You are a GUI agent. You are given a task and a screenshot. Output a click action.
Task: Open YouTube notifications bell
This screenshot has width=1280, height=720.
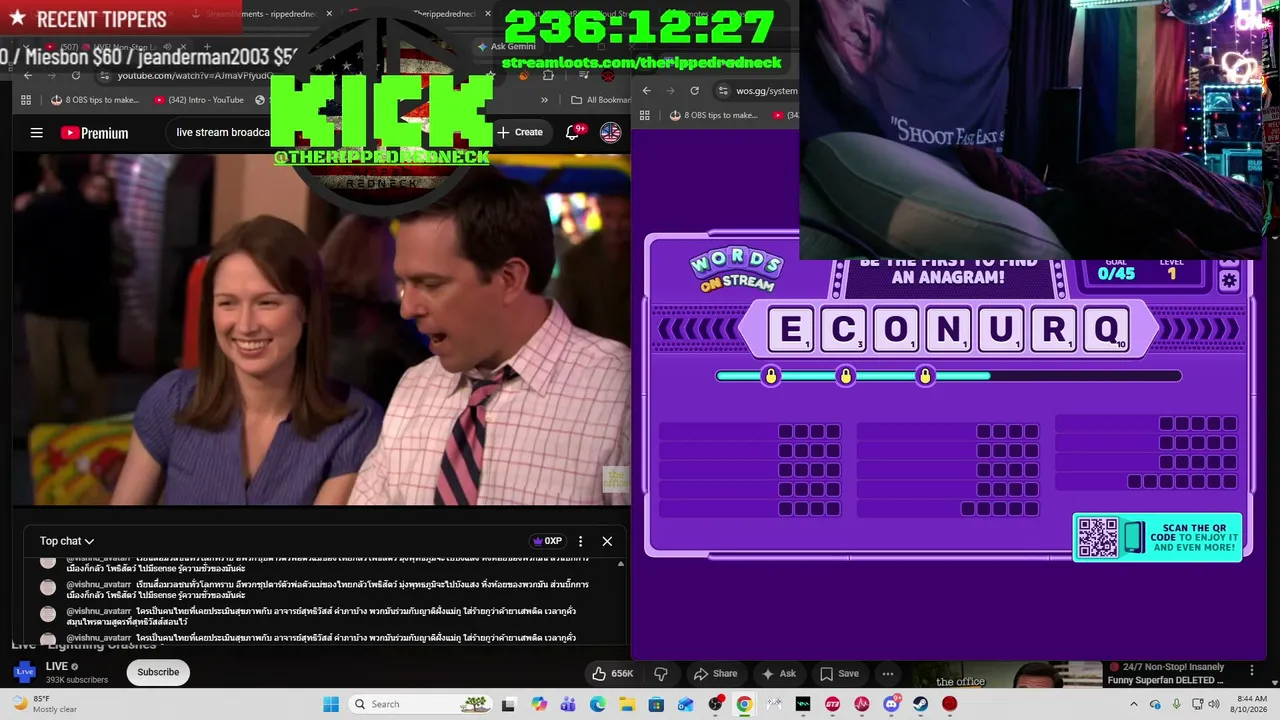click(574, 132)
